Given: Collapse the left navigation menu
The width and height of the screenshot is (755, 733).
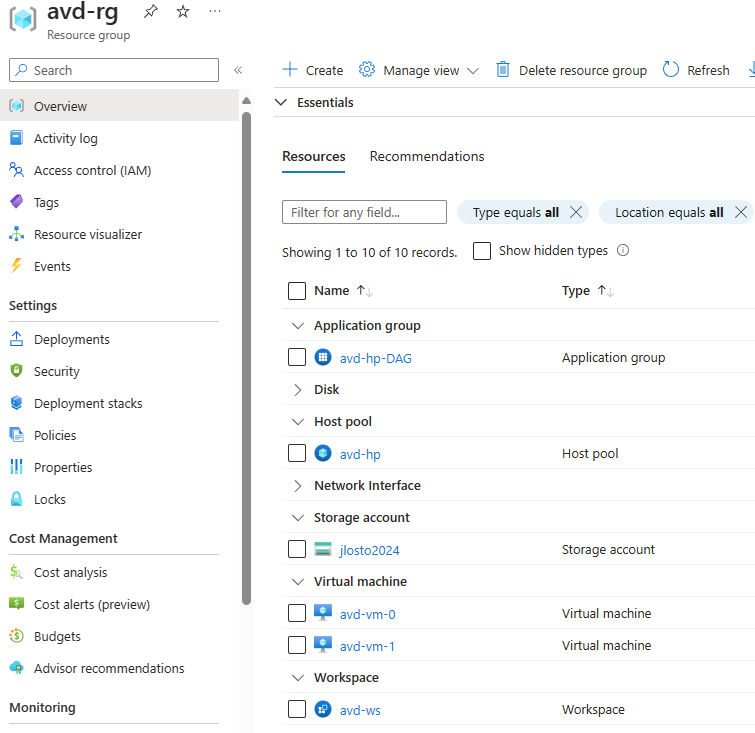Looking at the screenshot, I should (x=238, y=70).
